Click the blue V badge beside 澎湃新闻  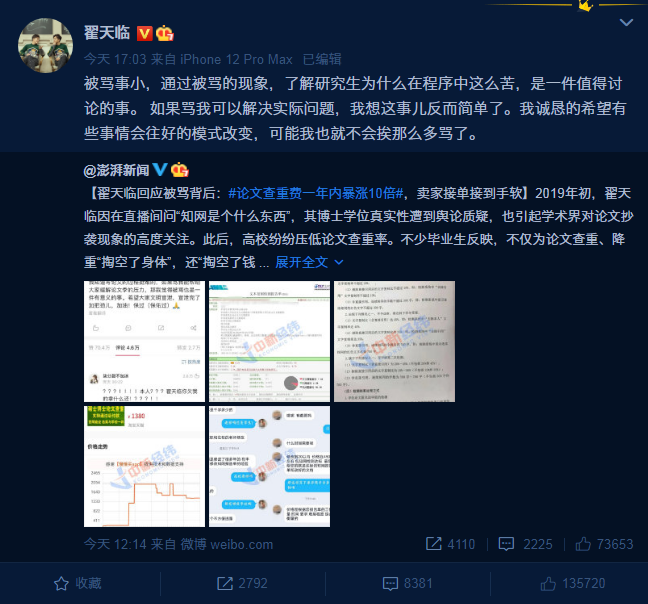point(160,169)
